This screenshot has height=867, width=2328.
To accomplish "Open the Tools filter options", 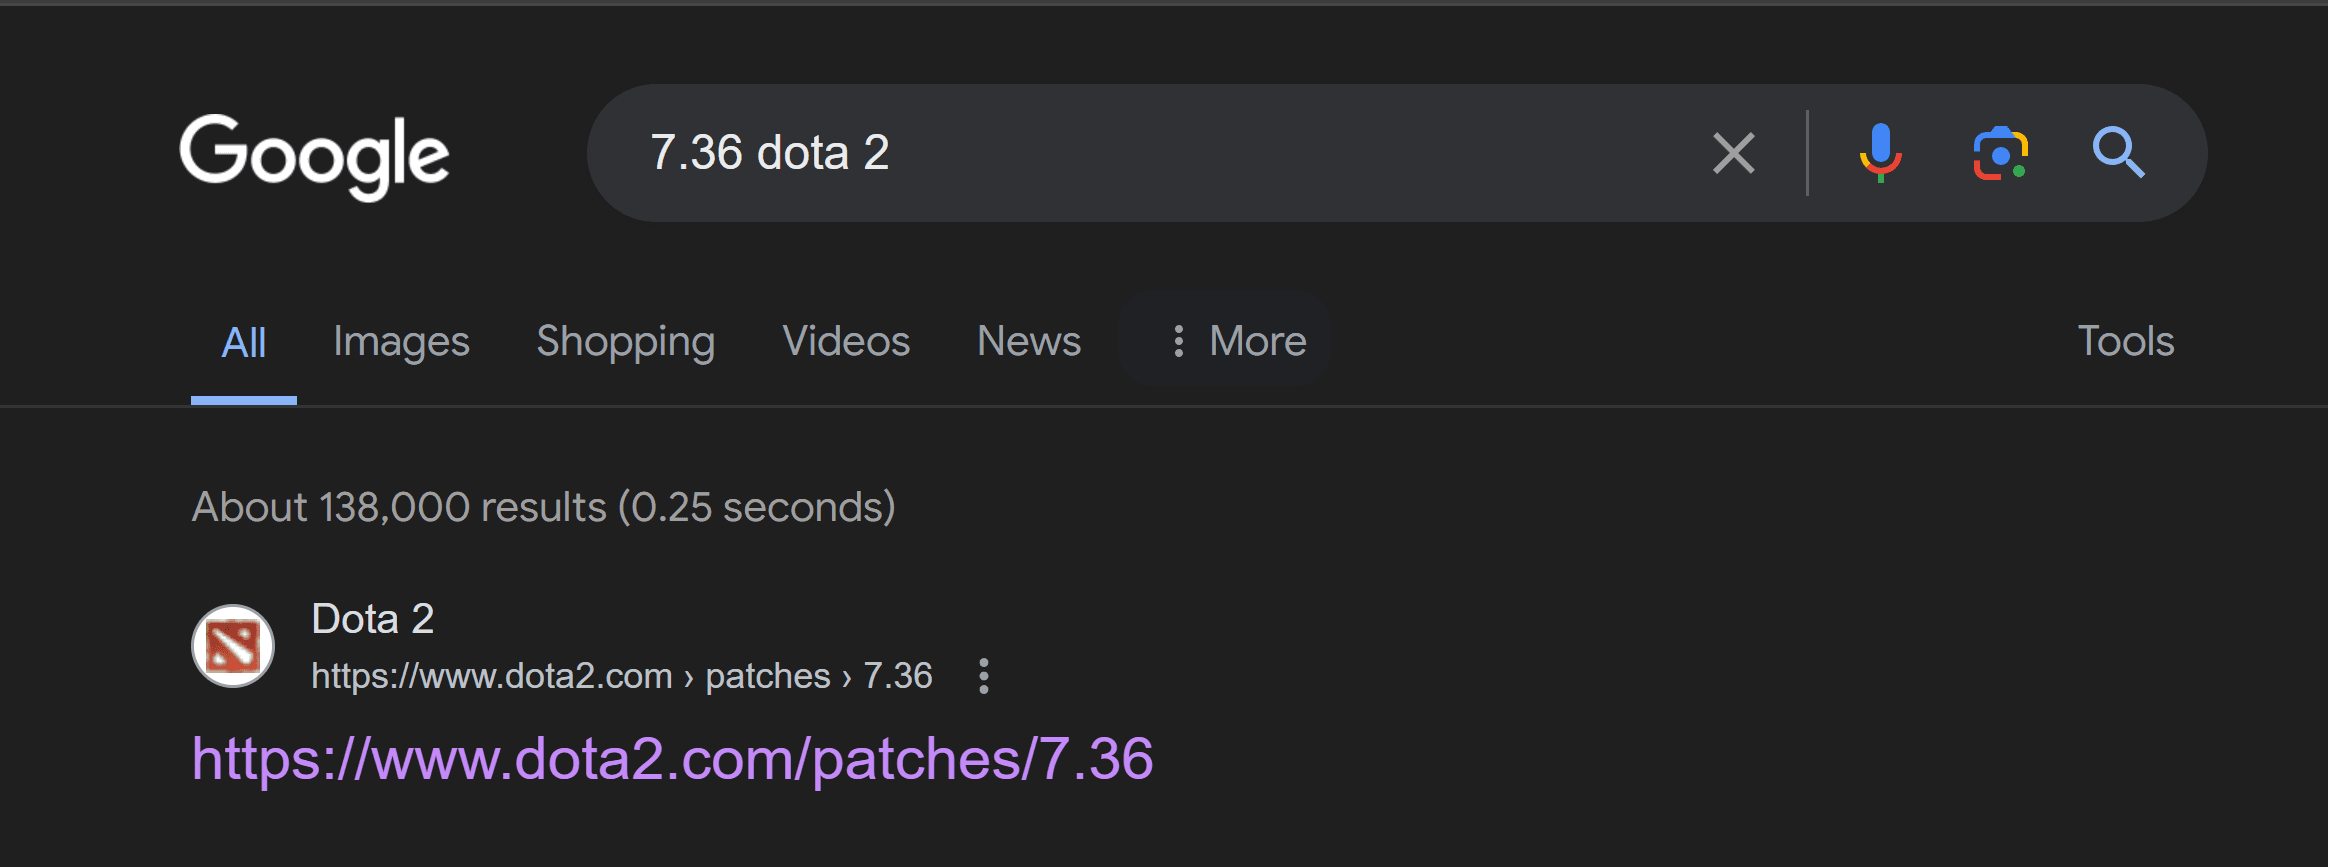I will click(2125, 342).
